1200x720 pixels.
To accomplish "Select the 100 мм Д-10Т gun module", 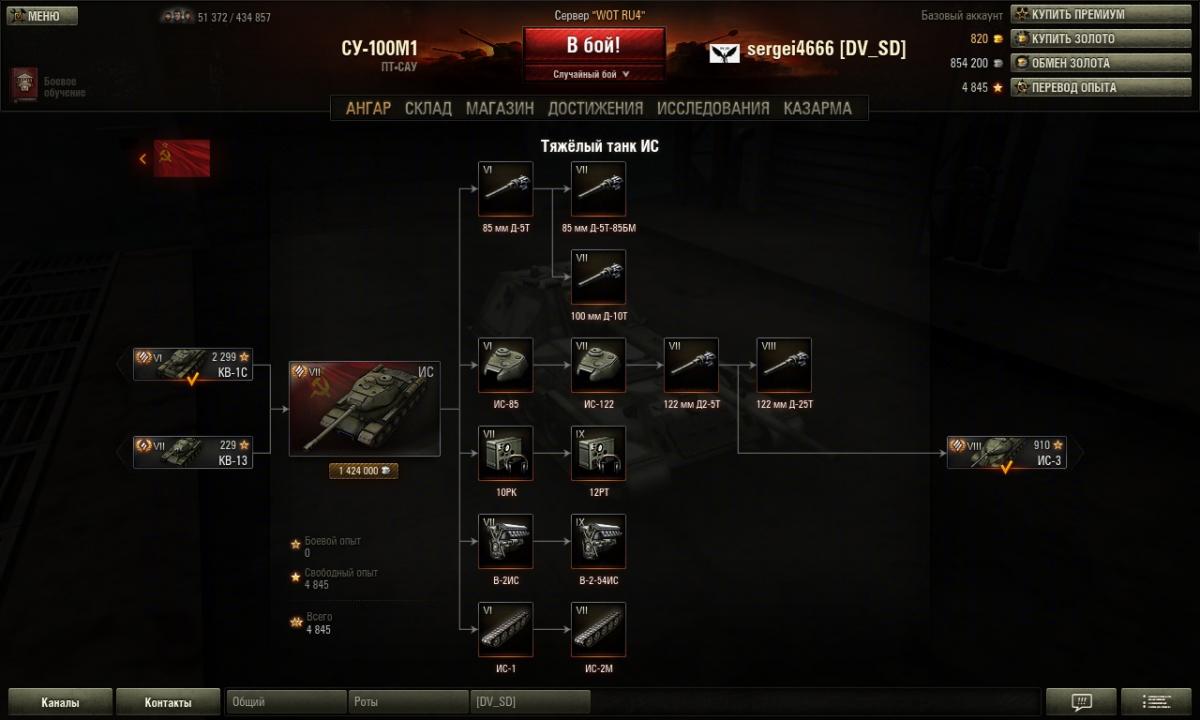I will (x=598, y=277).
